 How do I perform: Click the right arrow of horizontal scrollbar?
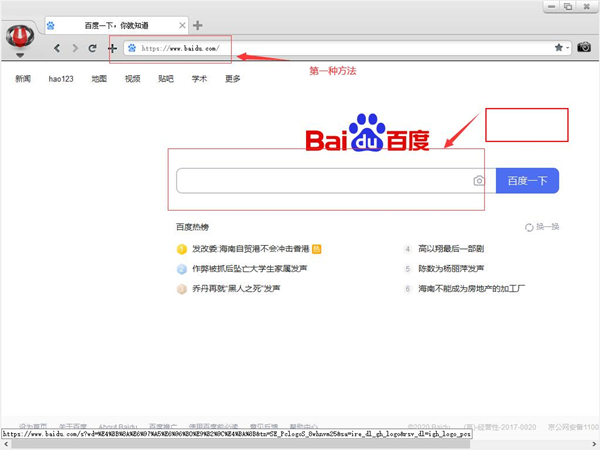(x=594, y=444)
